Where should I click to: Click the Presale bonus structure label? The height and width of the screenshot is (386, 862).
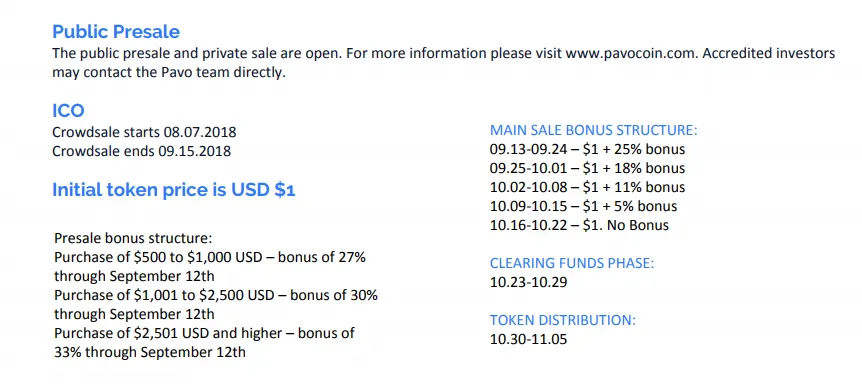133,239
